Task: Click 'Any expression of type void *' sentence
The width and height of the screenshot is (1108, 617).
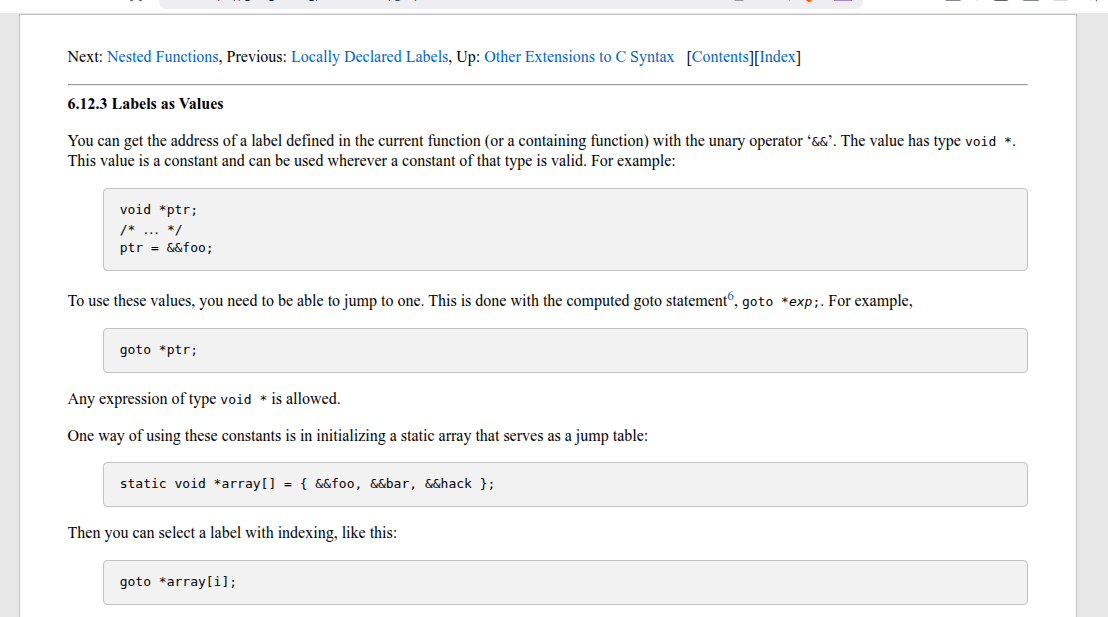Action: click(x=204, y=399)
